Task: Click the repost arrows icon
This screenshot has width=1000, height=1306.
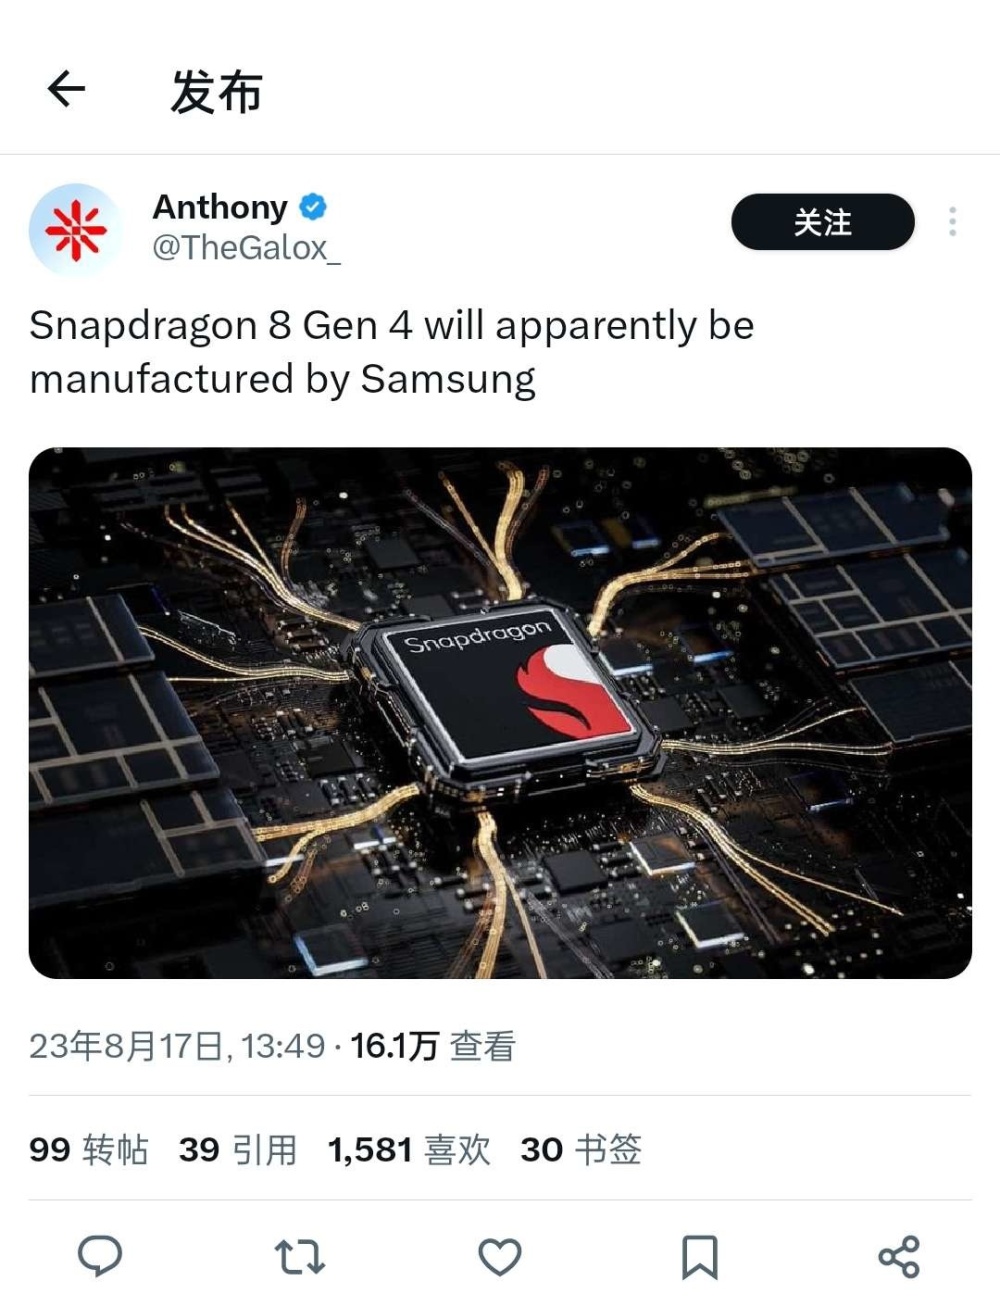Action: point(299,1257)
